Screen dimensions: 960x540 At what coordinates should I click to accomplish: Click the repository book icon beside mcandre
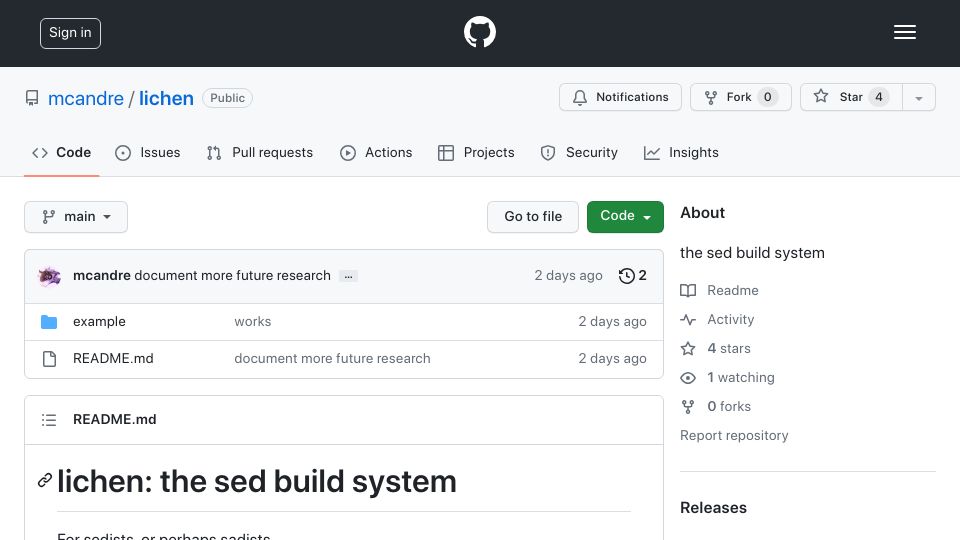tap(32, 98)
